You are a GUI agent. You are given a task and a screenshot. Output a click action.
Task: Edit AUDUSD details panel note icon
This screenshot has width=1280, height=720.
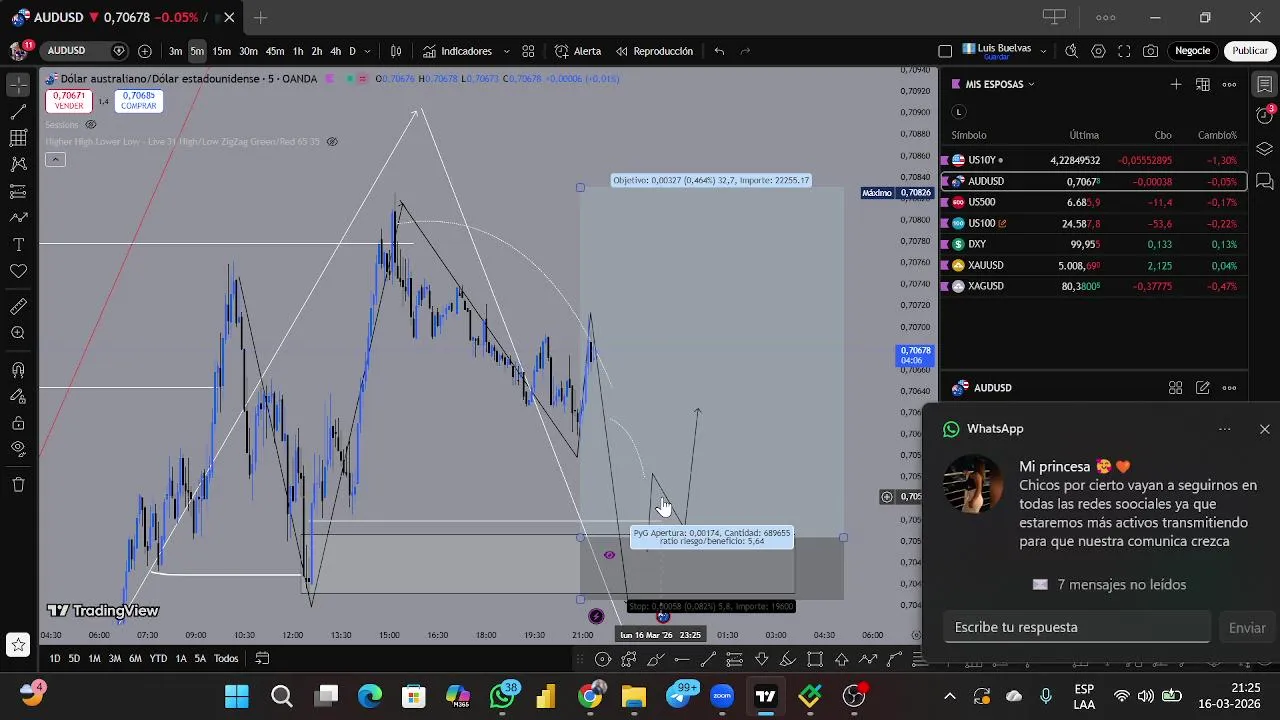click(1203, 388)
